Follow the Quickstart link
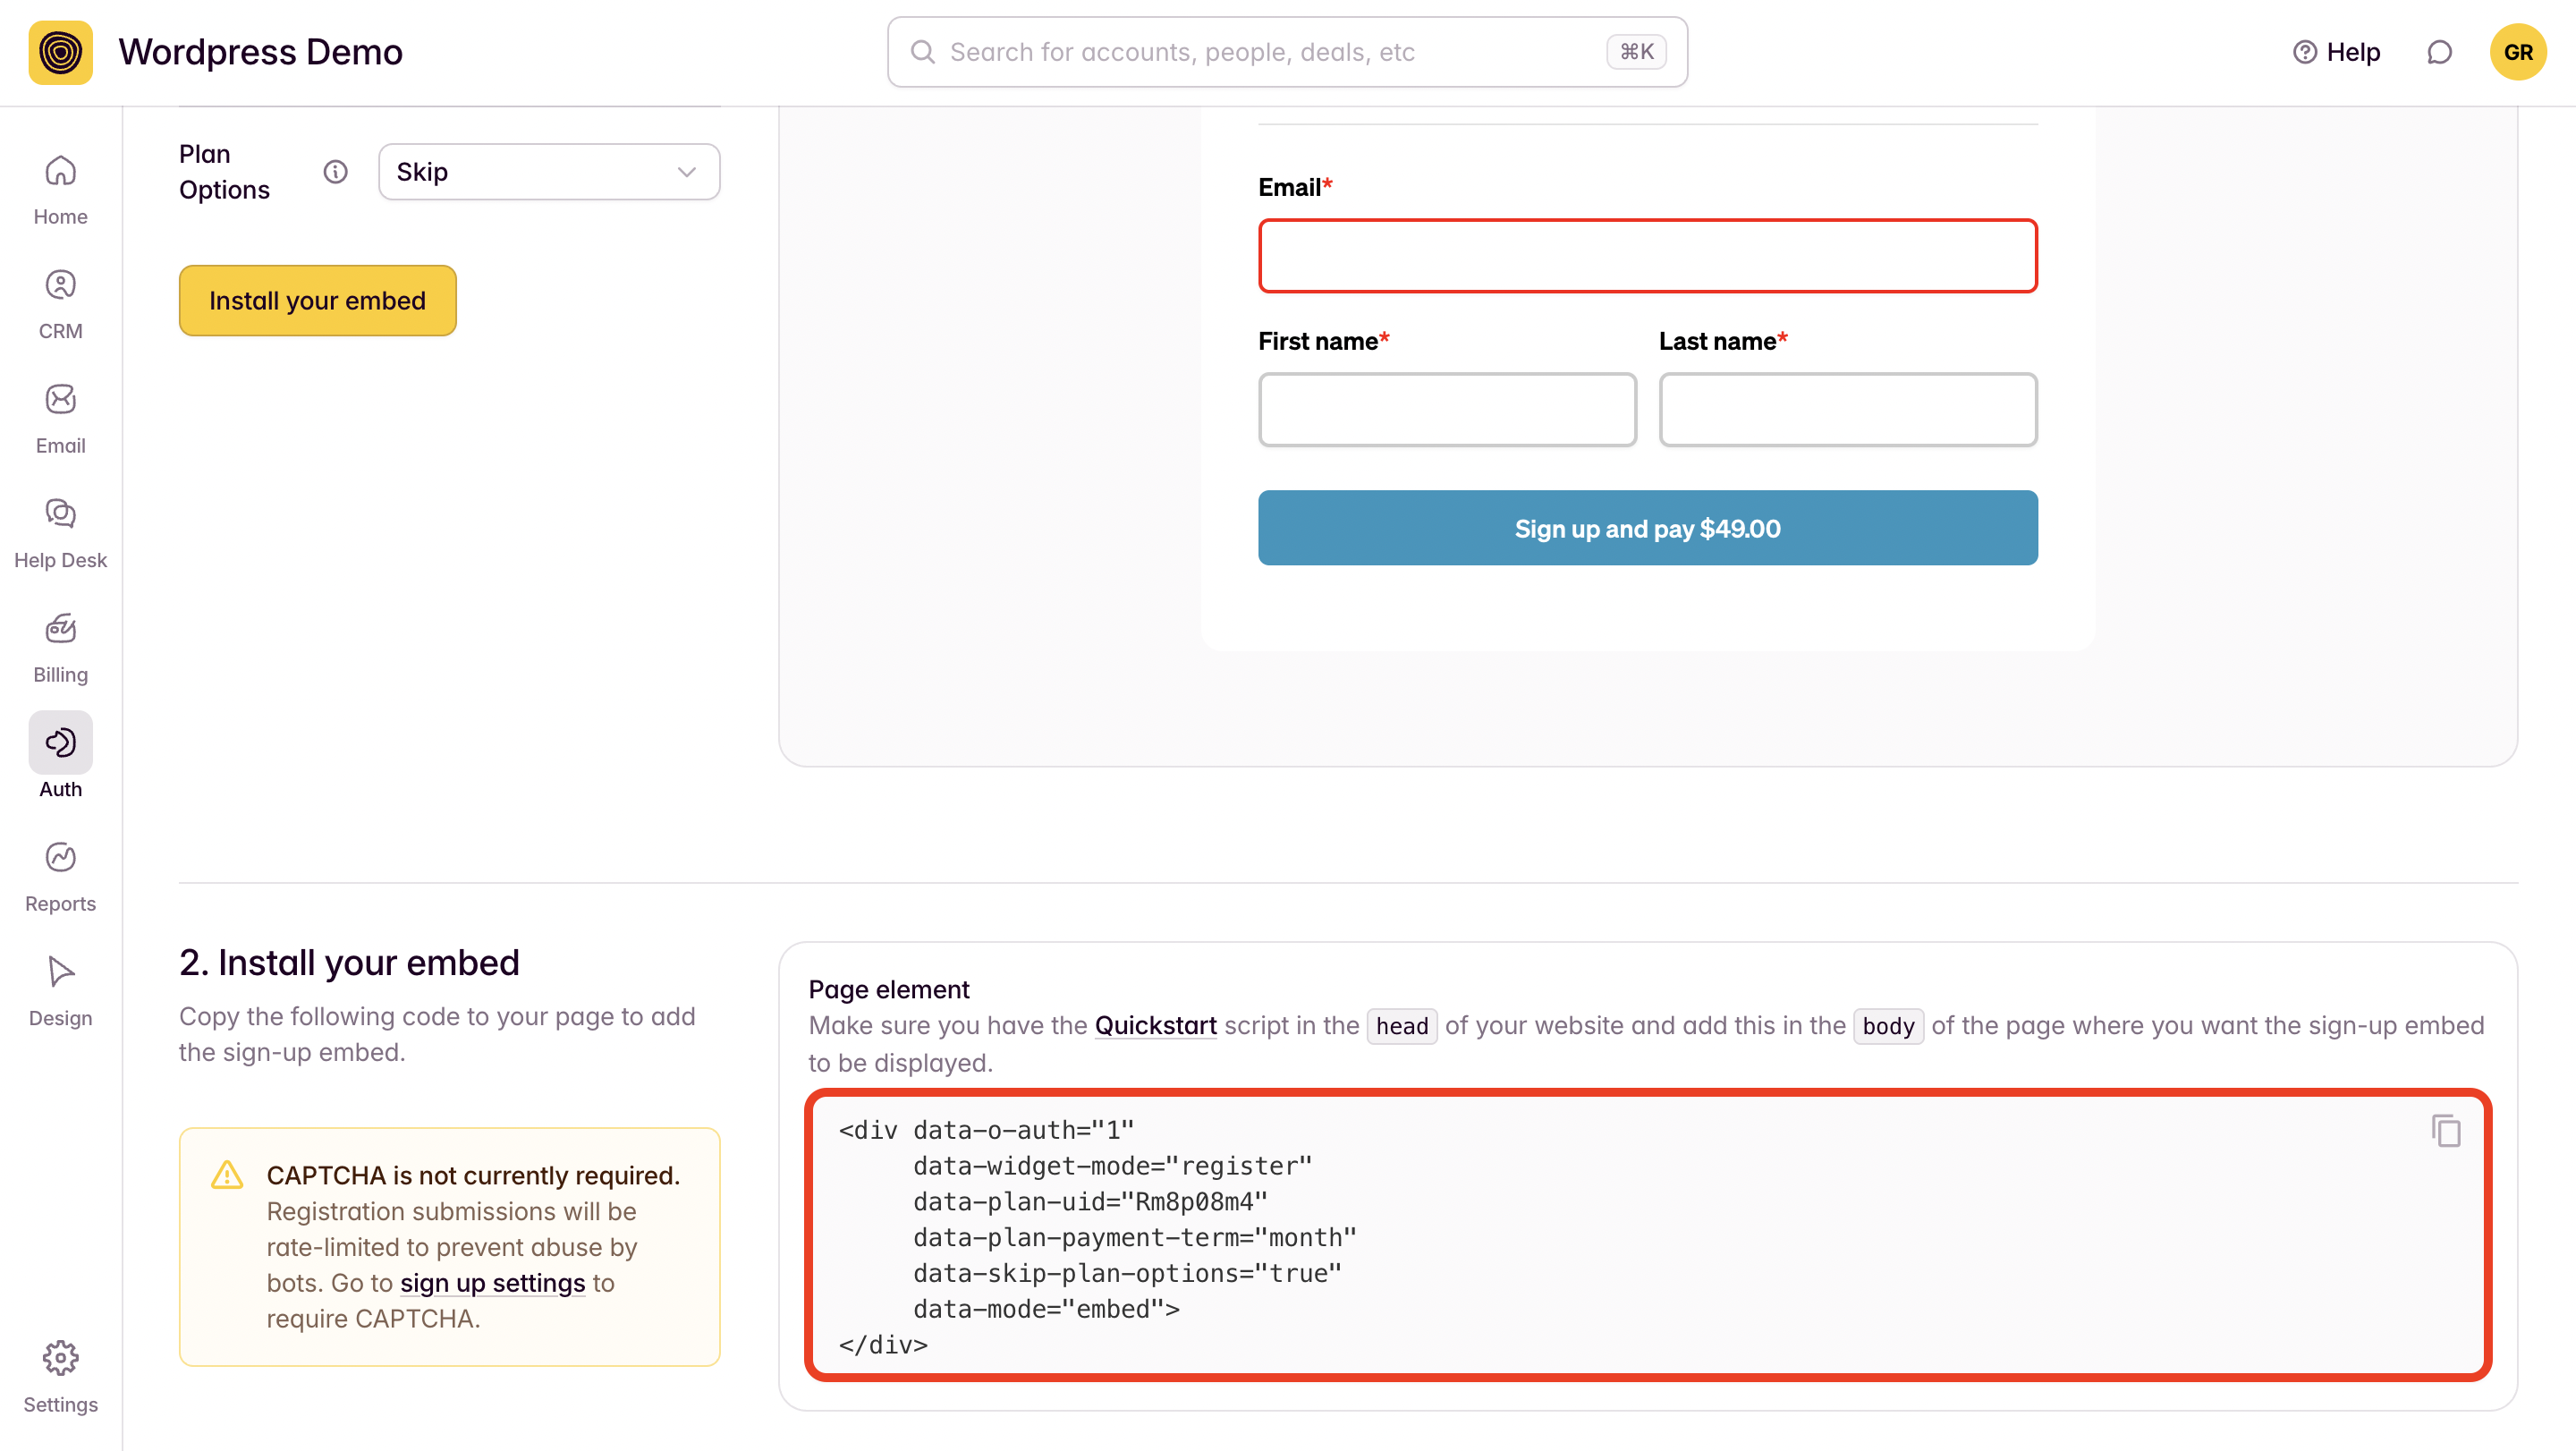2576x1451 pixels. pyautogui.click(x=1155, y=1025)
